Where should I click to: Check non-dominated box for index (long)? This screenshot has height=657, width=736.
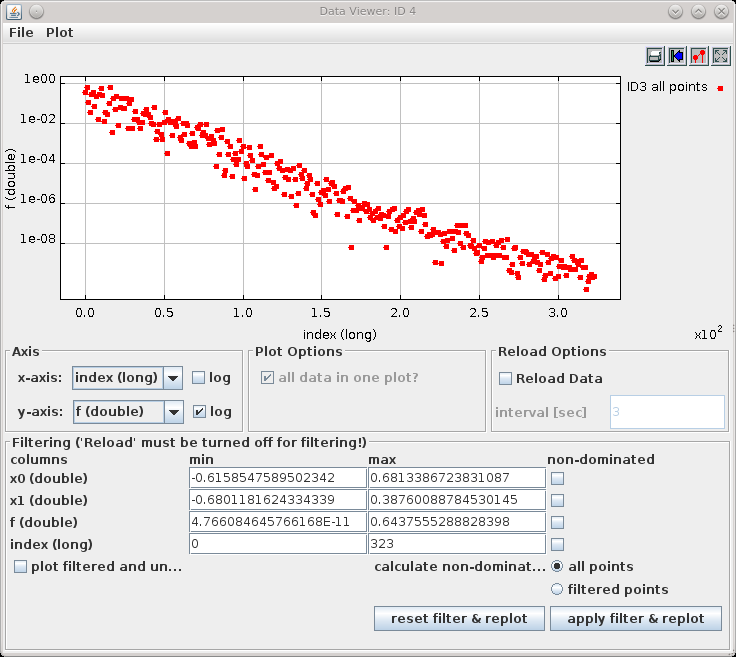[557, 544]
